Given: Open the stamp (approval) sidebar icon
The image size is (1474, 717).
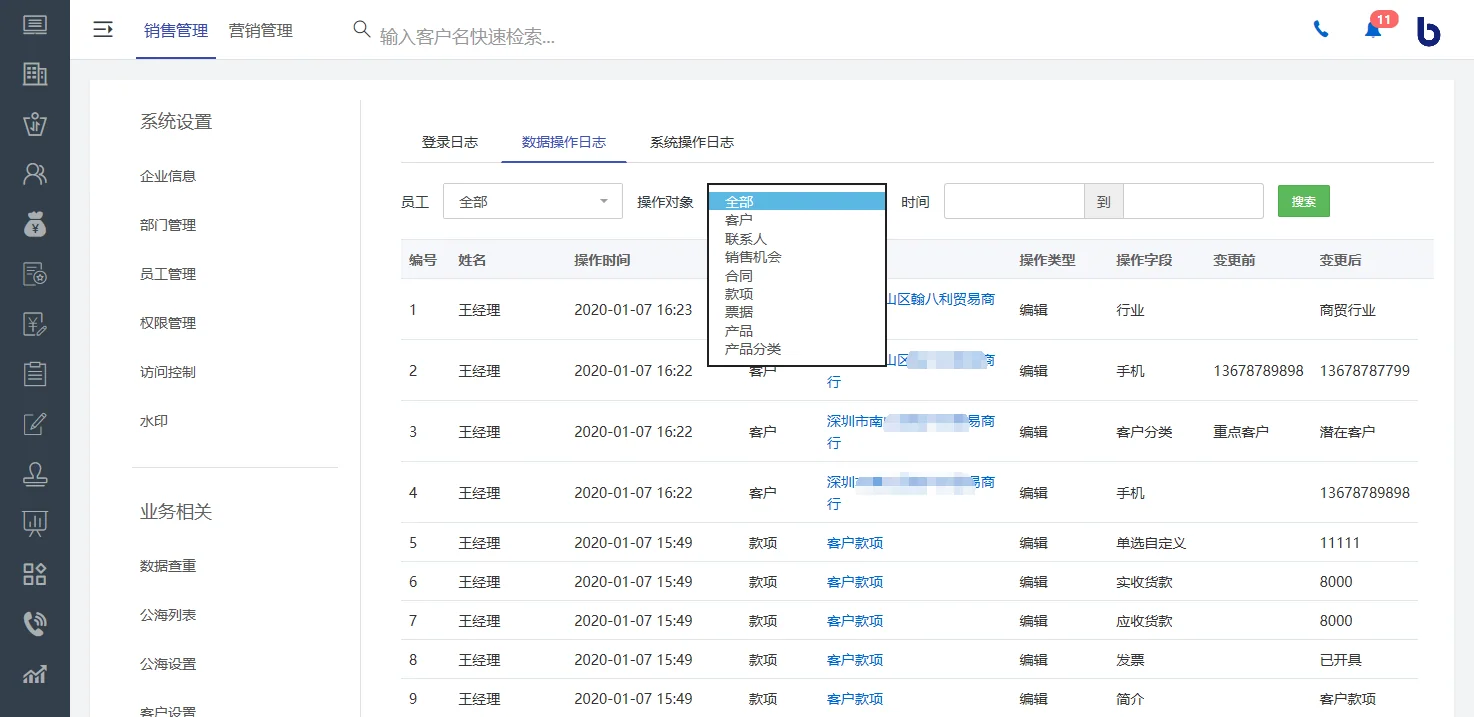Looking at the screenshot, I should 35,474.
